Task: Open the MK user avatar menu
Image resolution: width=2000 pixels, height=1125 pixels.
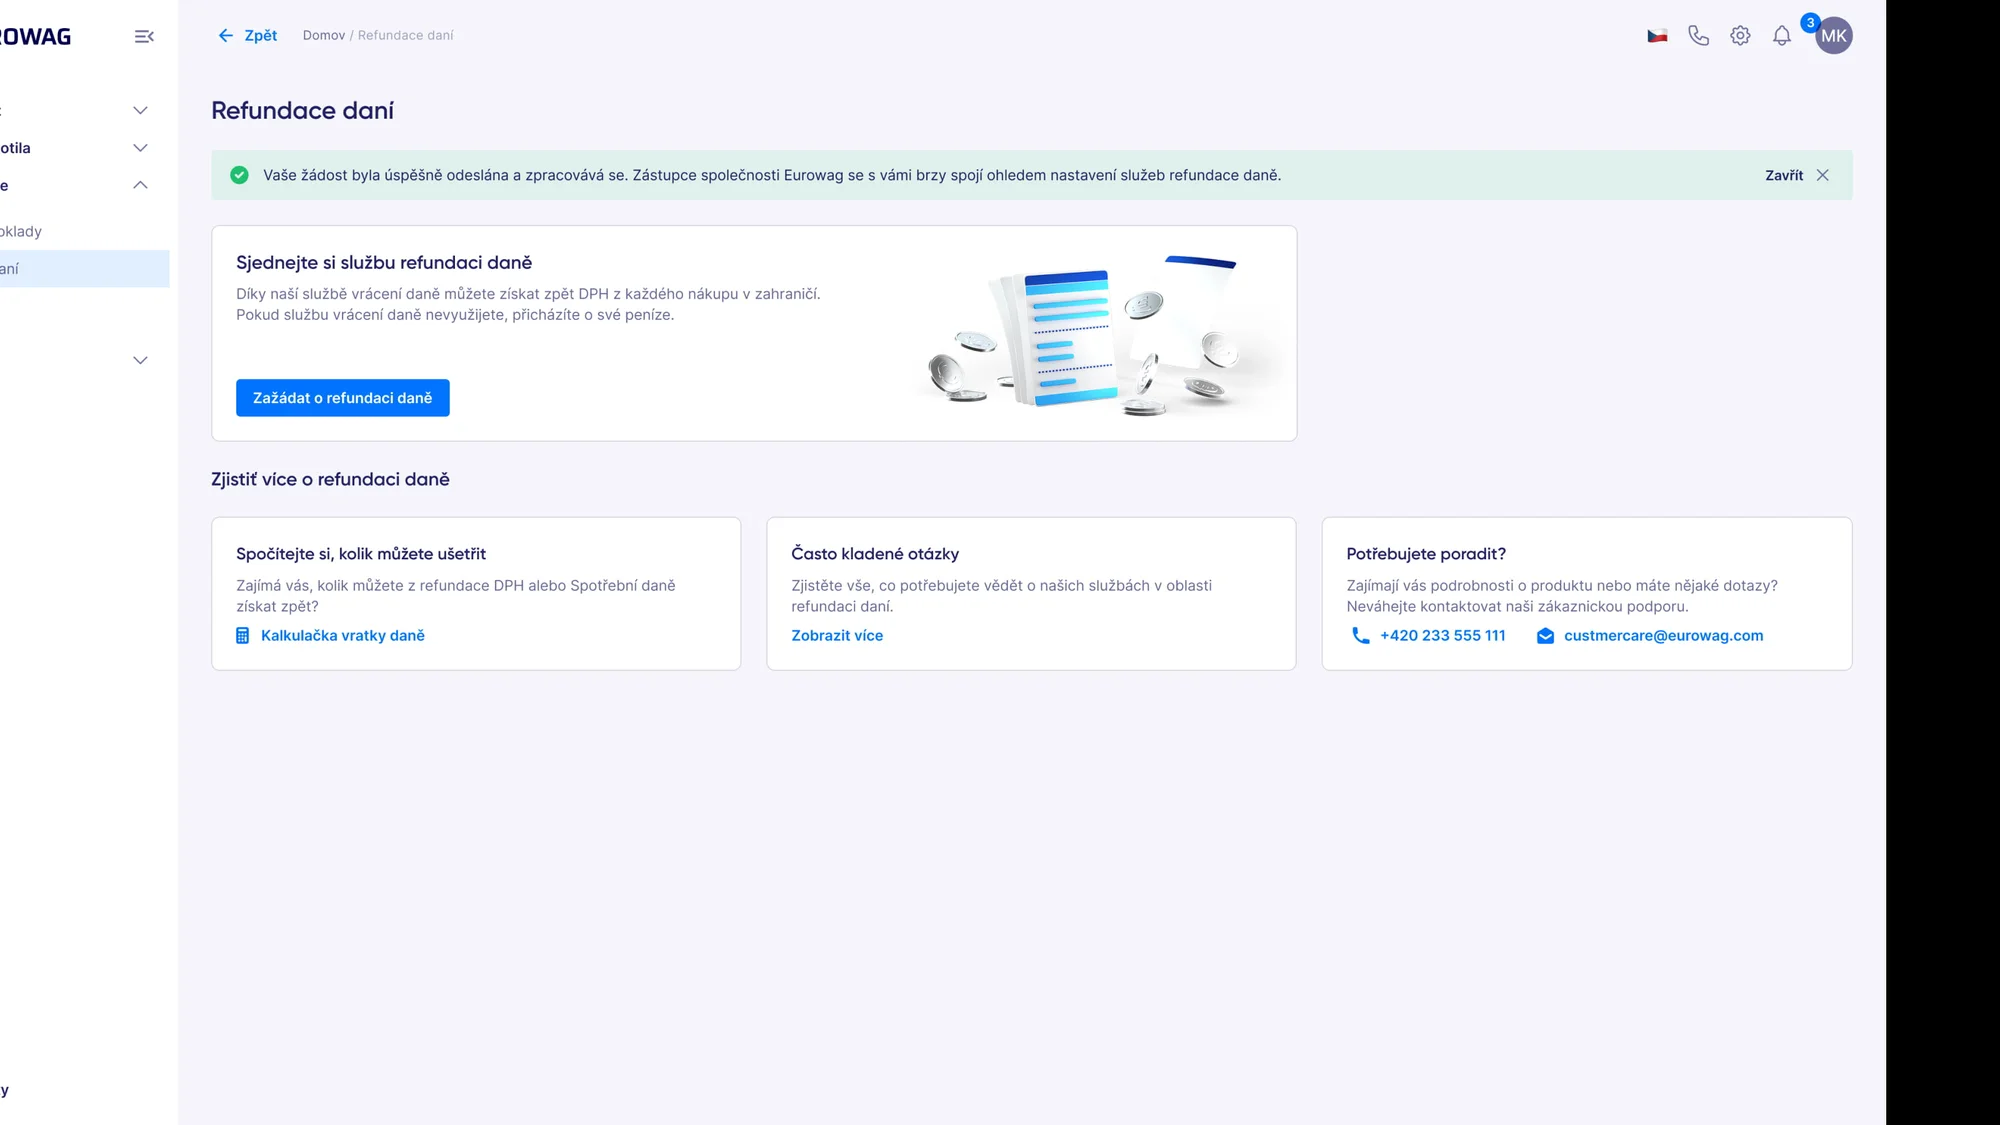Action: pos(1833,36)
